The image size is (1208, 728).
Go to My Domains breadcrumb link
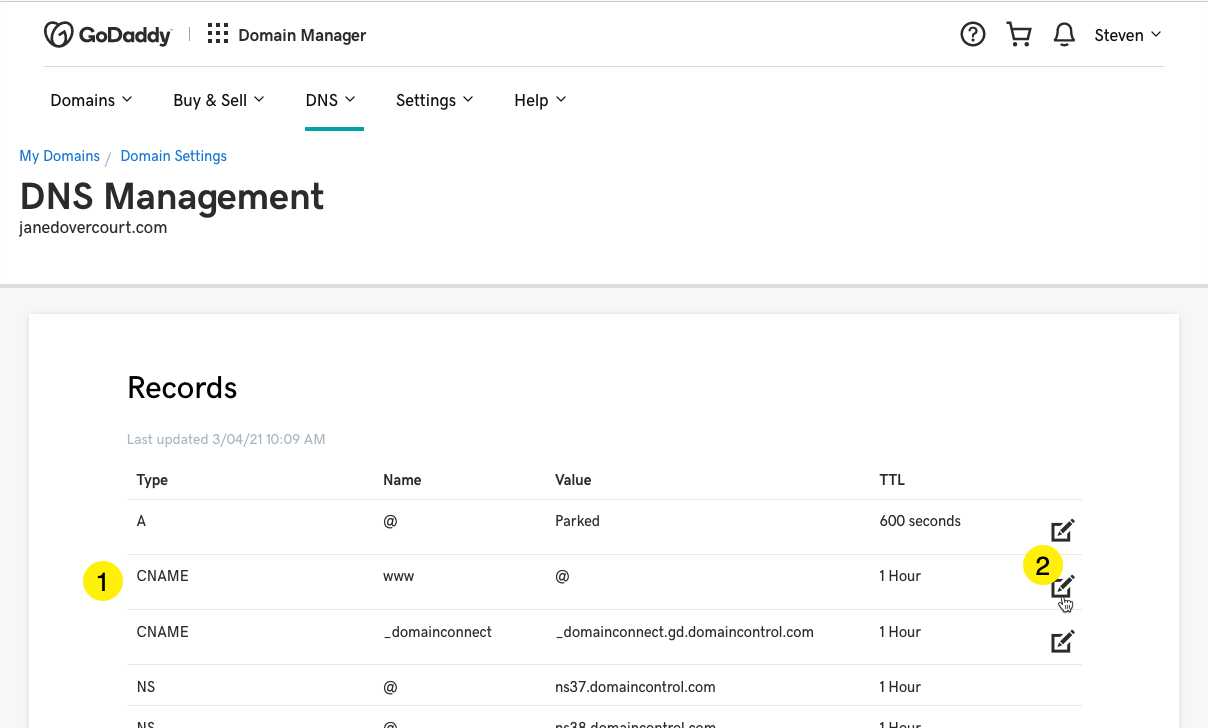coord(60,156)
